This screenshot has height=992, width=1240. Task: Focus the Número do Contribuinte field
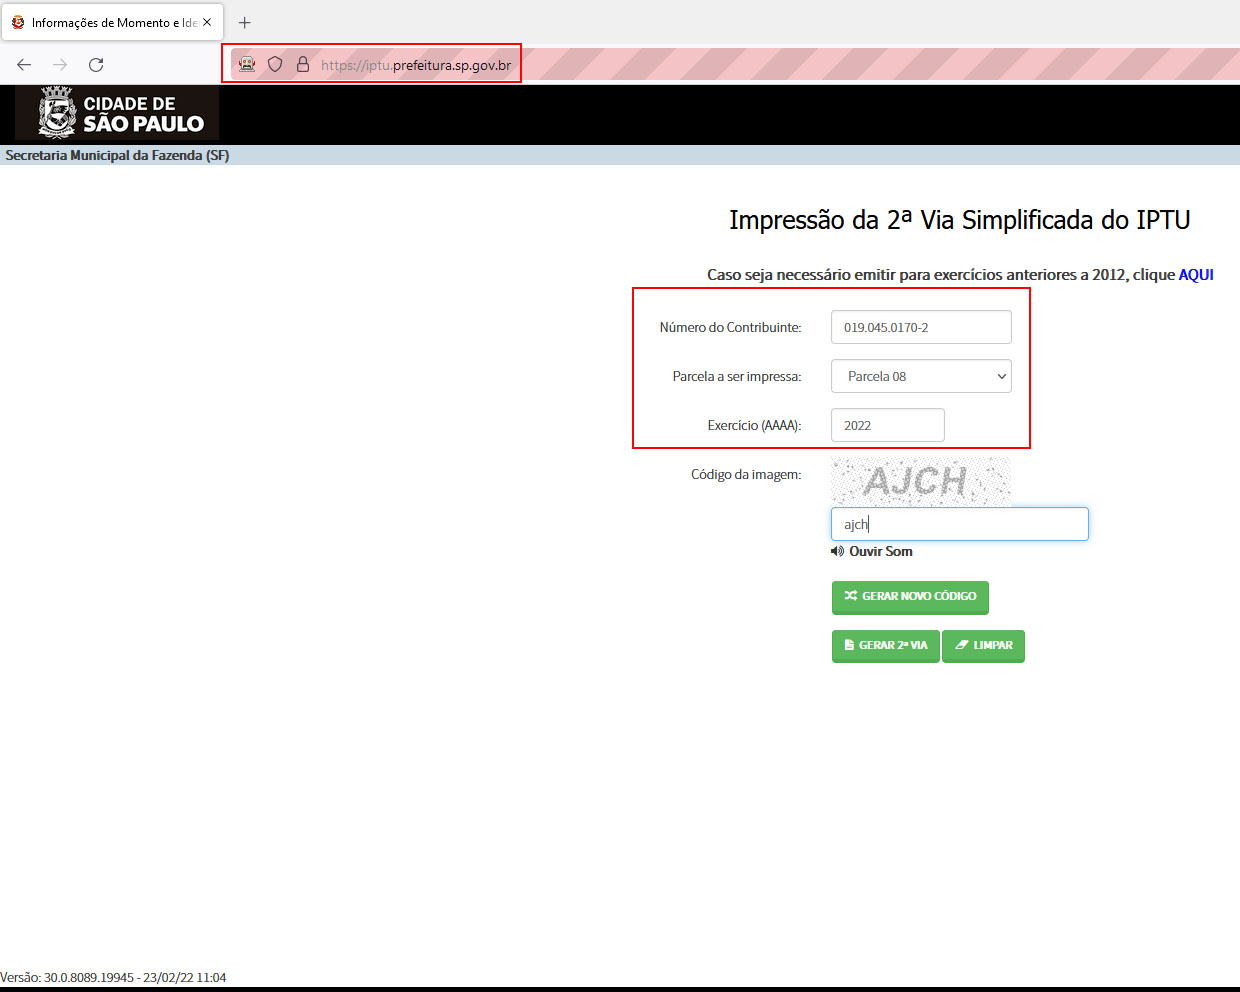pos(921,327)
